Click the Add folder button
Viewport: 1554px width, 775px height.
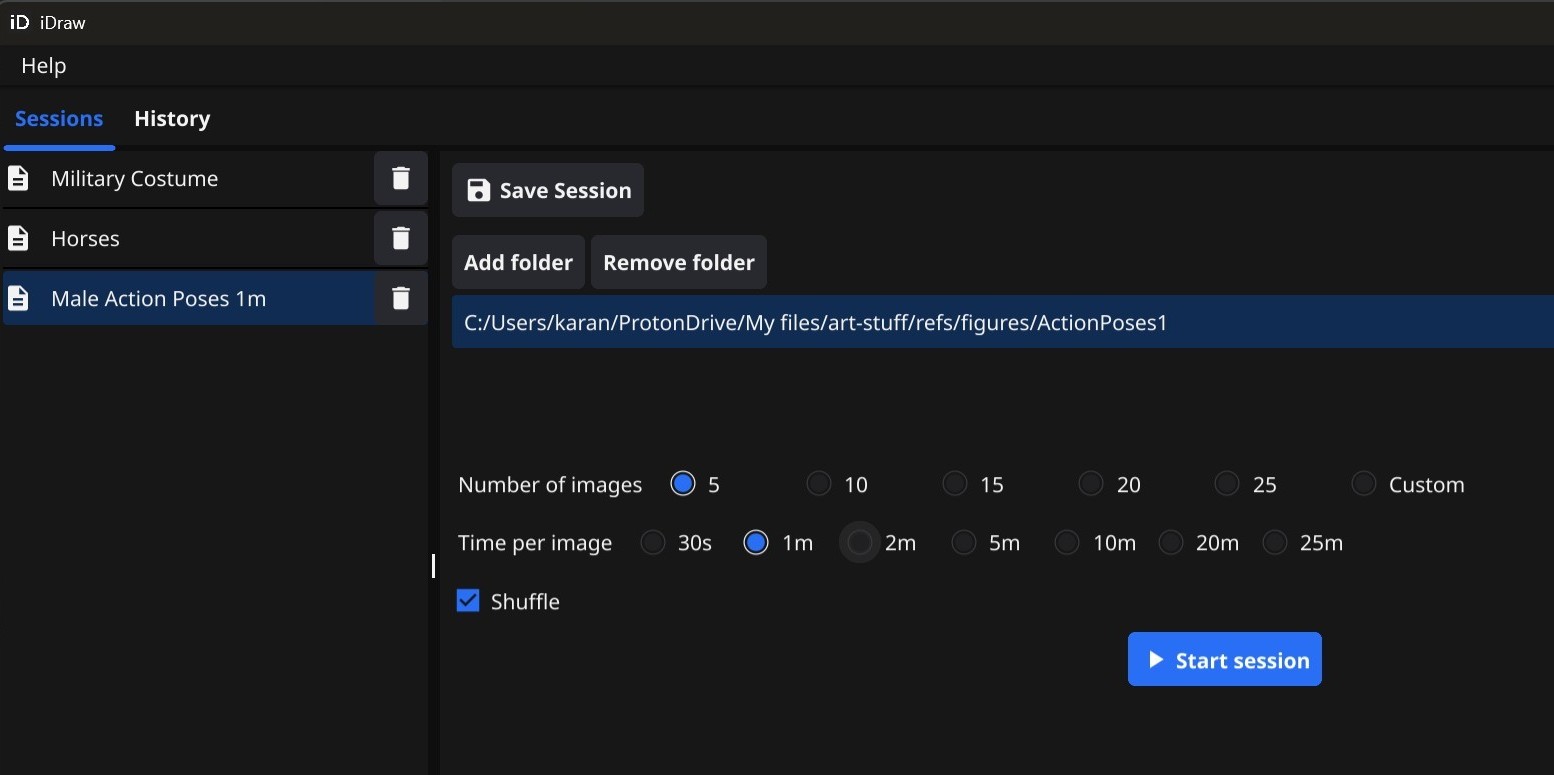(517, 262)
